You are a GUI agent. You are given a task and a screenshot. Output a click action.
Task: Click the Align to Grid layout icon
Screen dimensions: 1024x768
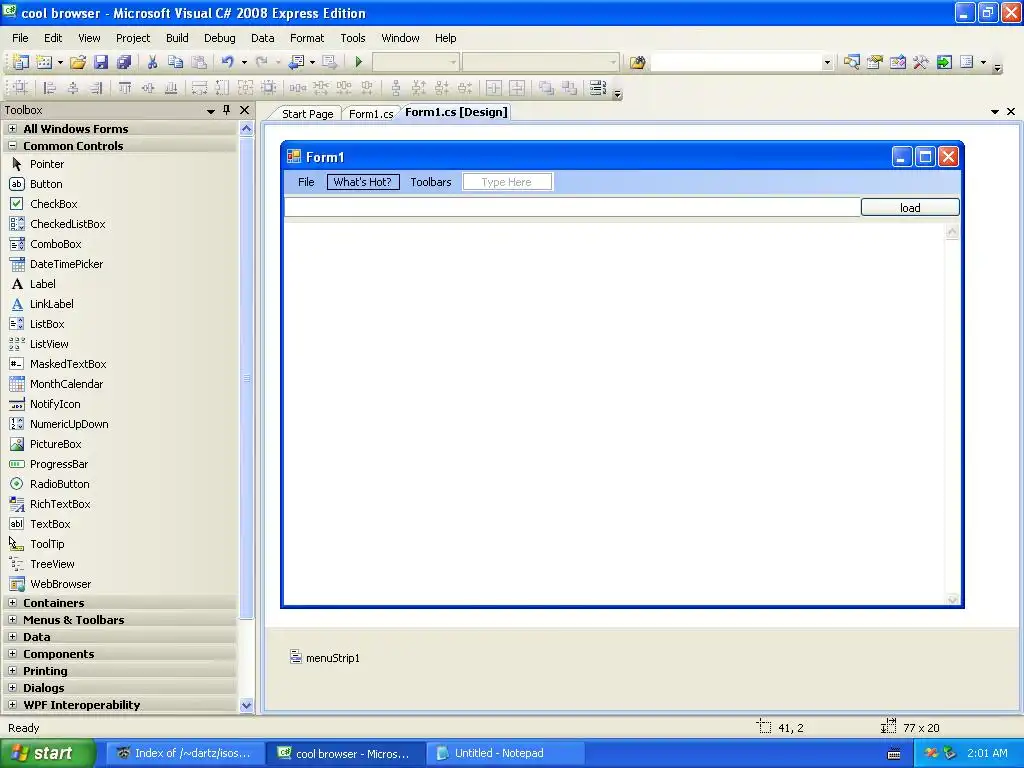[20, 88]
